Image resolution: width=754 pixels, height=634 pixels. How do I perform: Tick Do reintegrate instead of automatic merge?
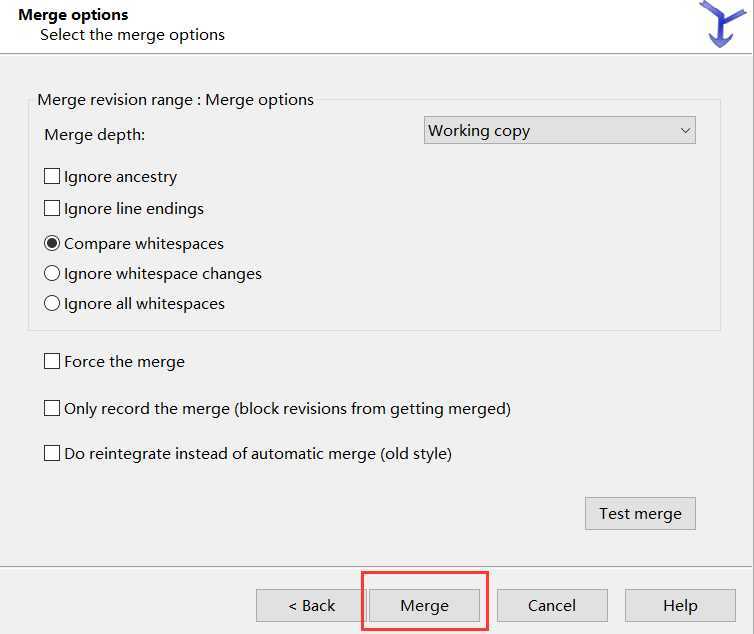click(52, 454)
